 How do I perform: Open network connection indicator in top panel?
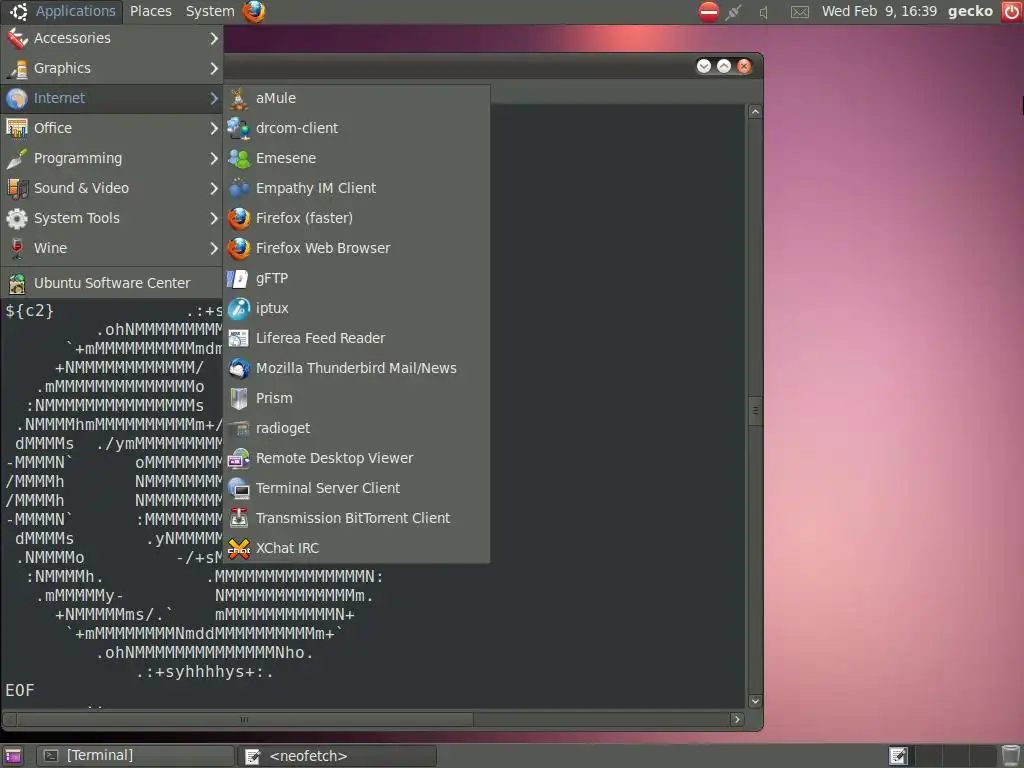click(734, 11)
